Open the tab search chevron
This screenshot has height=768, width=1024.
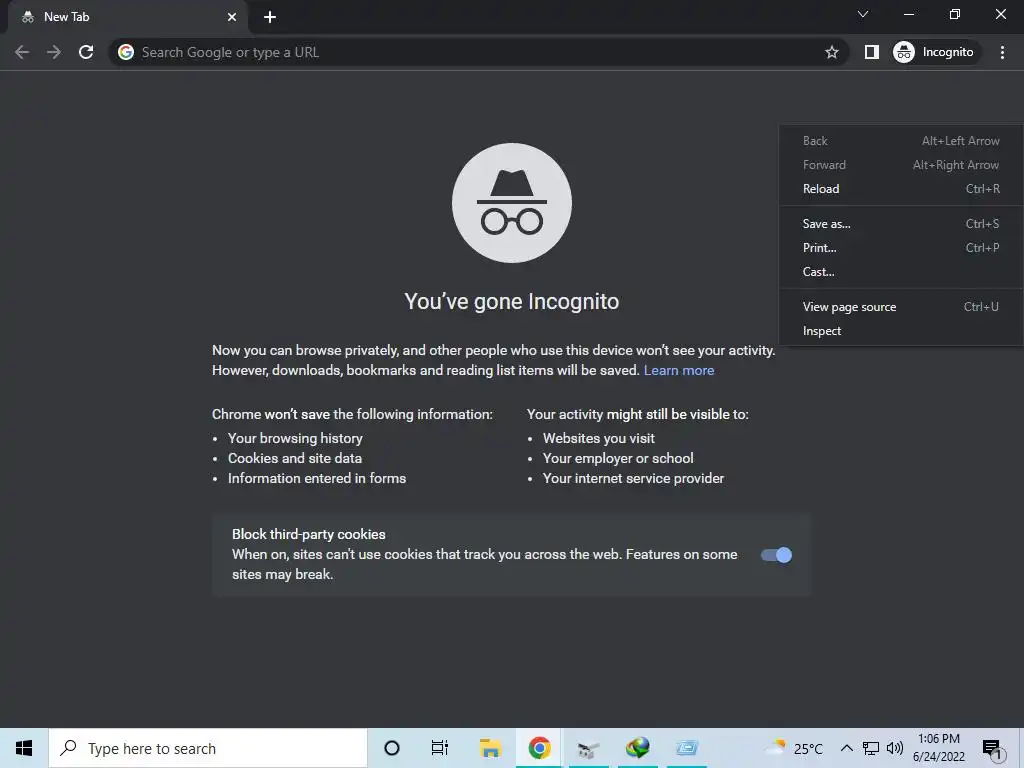pyautogui.click(x=863, y=14)
